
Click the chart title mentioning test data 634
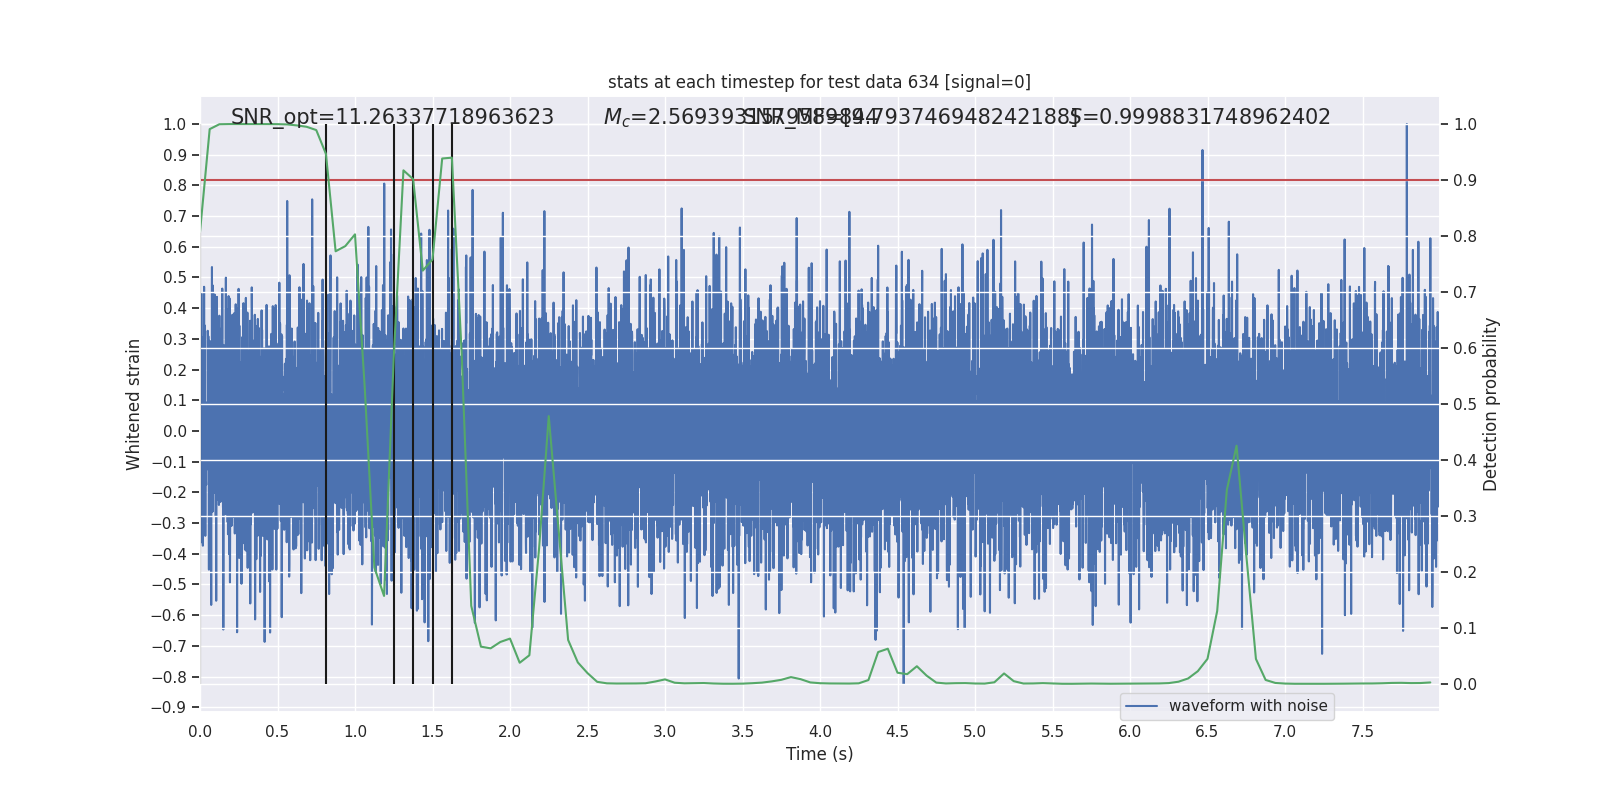(819, 82)
